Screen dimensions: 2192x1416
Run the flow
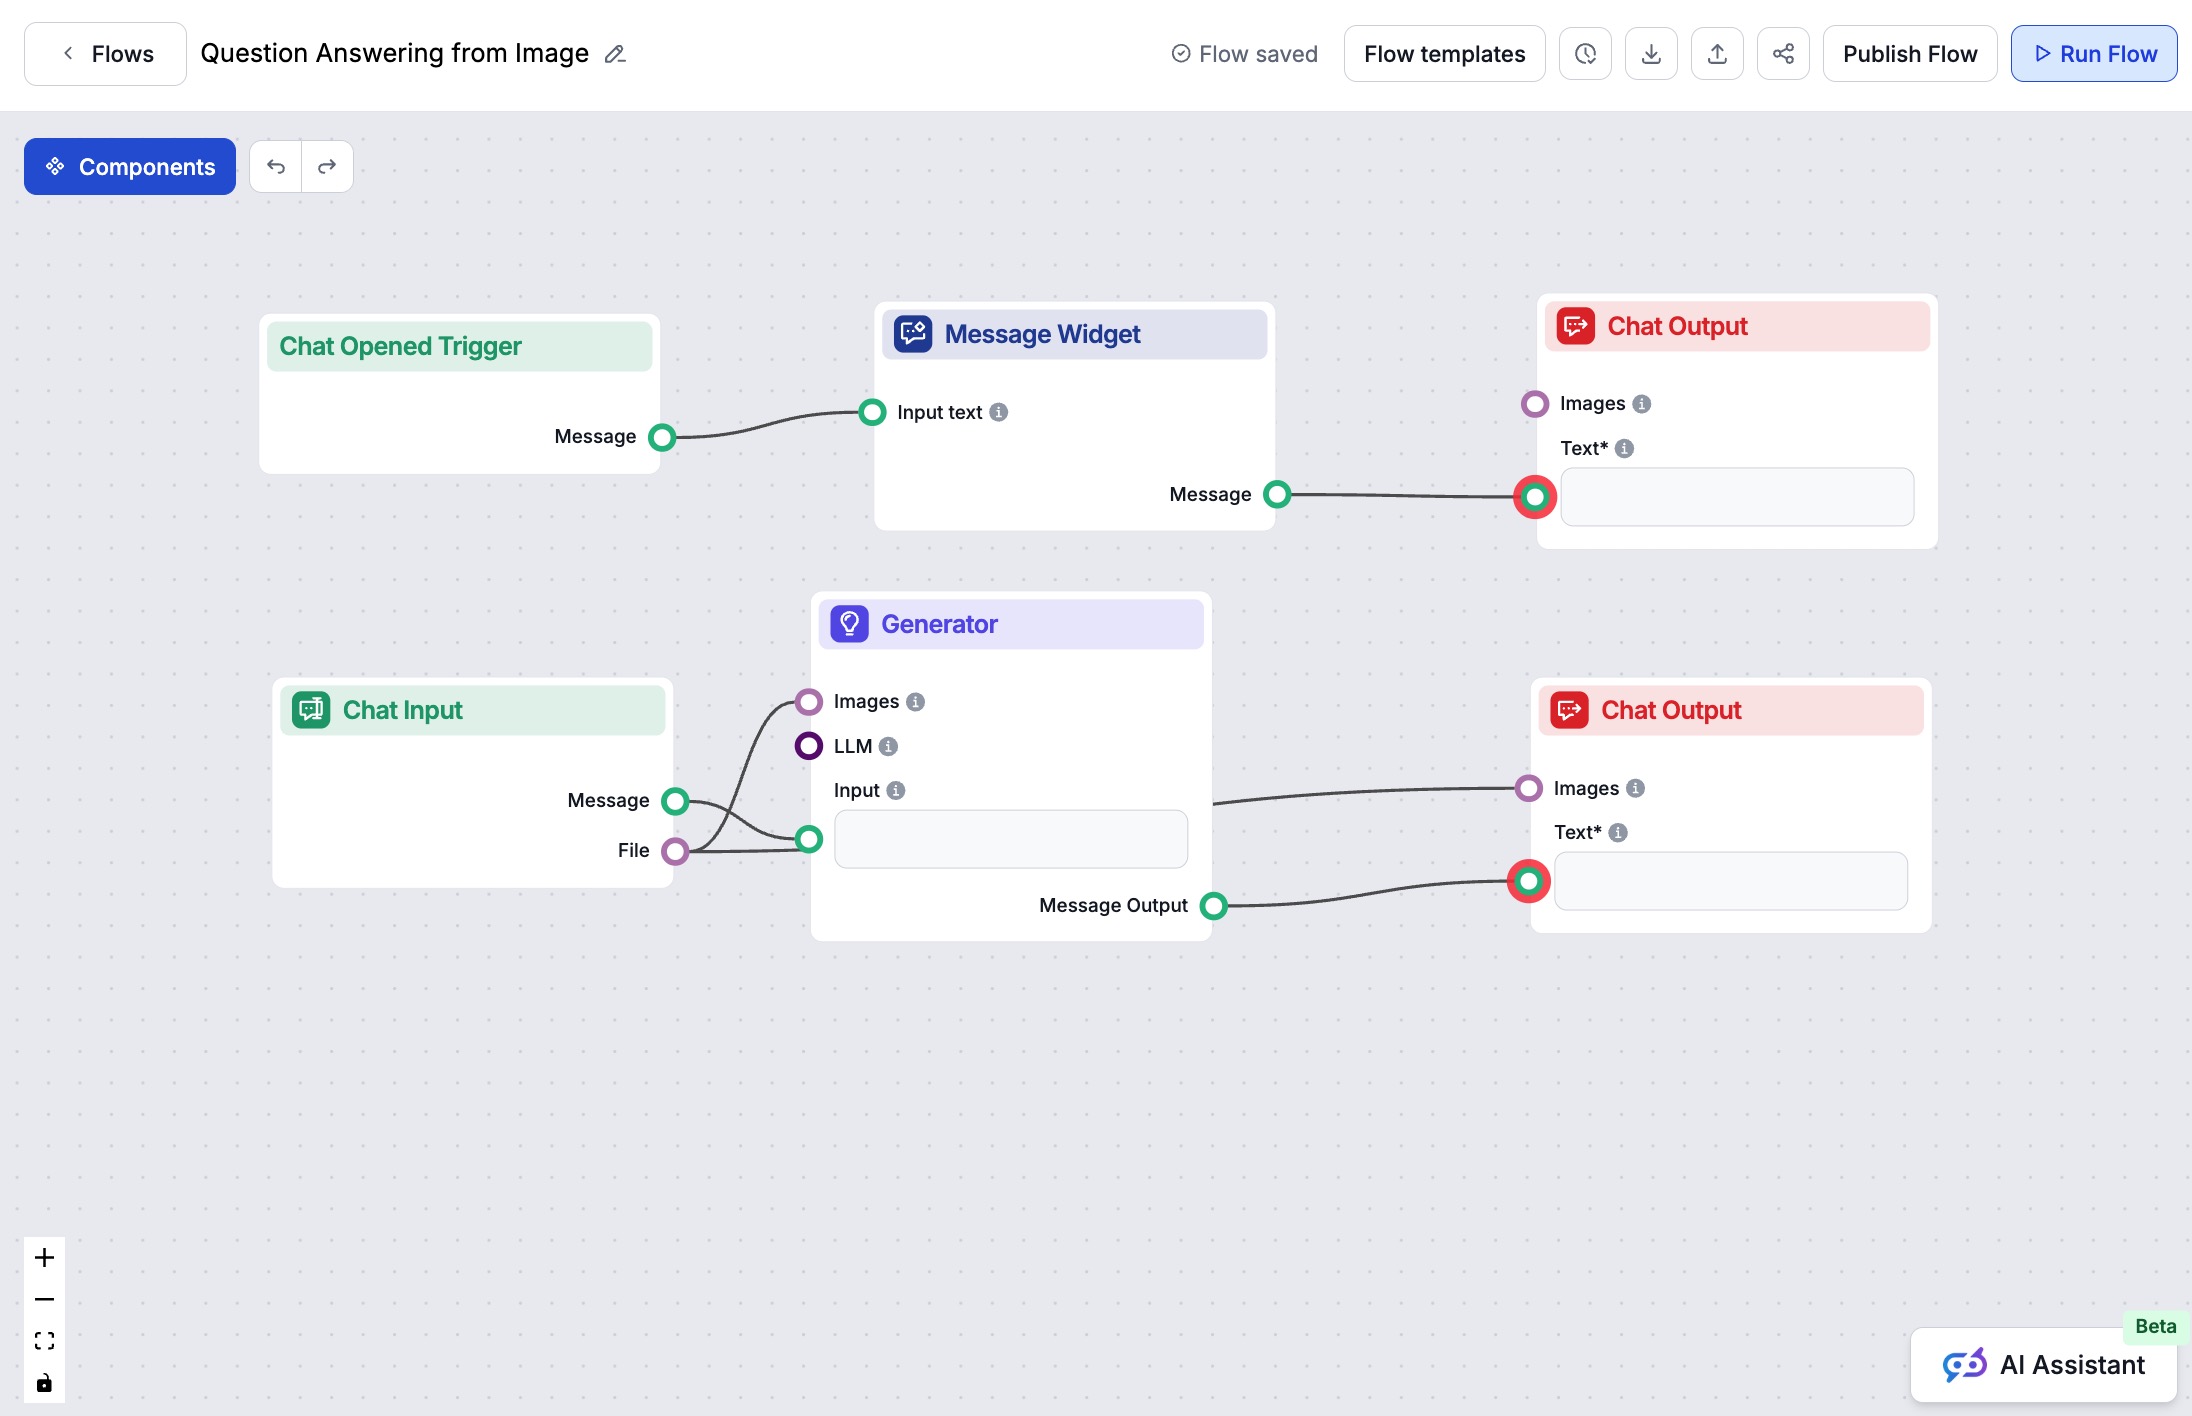[2094, 54]
